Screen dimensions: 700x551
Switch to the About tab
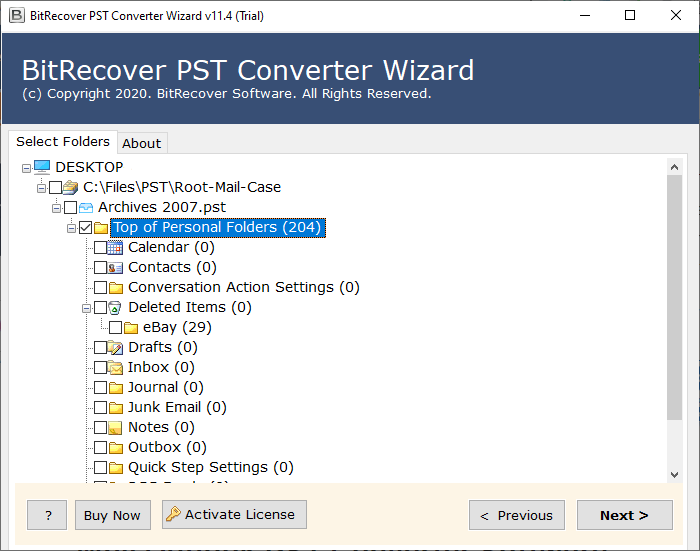coord(141,143)
